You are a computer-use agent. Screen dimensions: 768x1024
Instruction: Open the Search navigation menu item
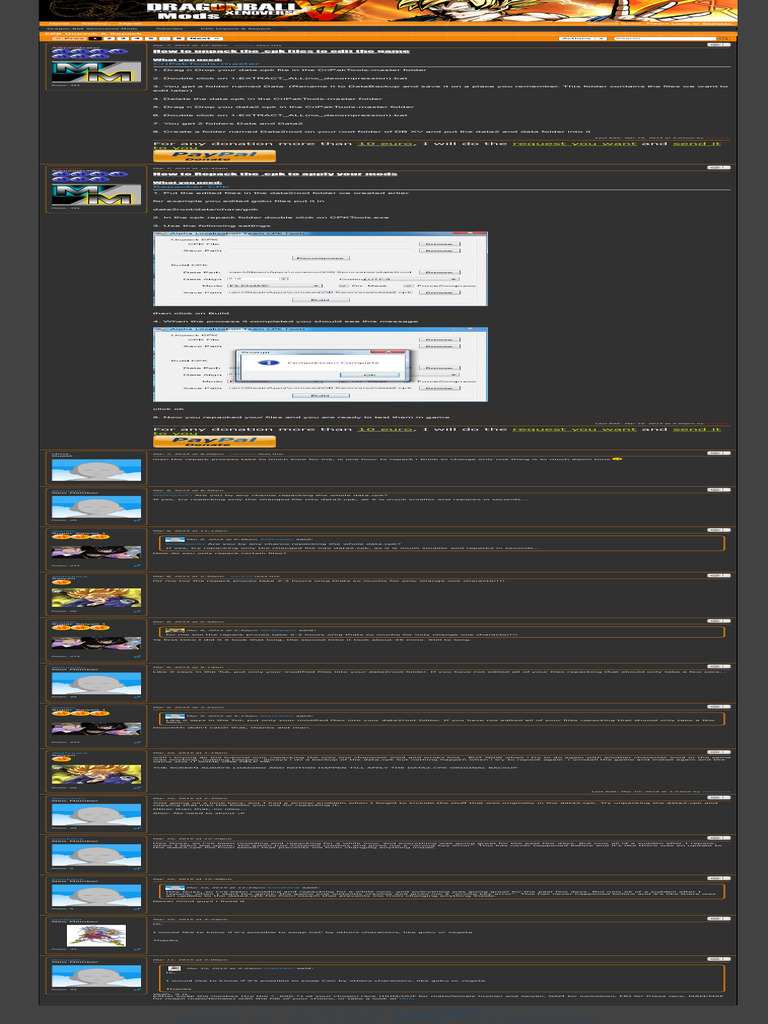tap(130, 24)
